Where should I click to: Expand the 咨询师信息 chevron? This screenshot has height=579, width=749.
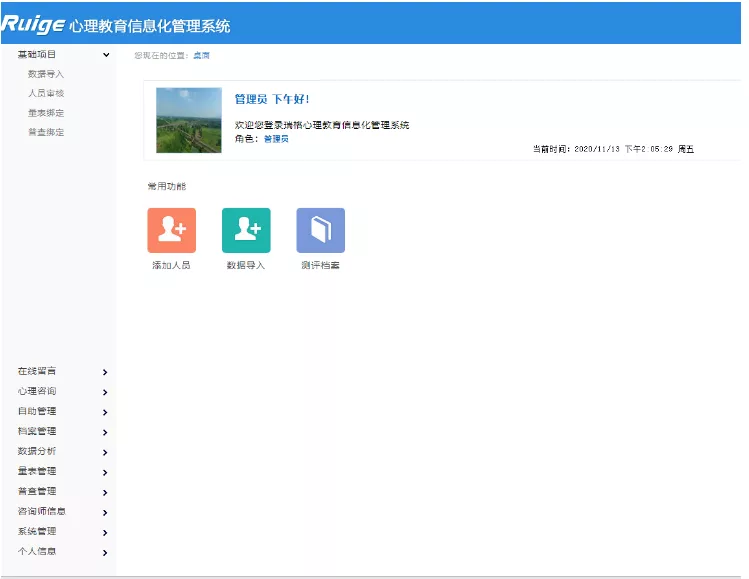pos(105,513)
